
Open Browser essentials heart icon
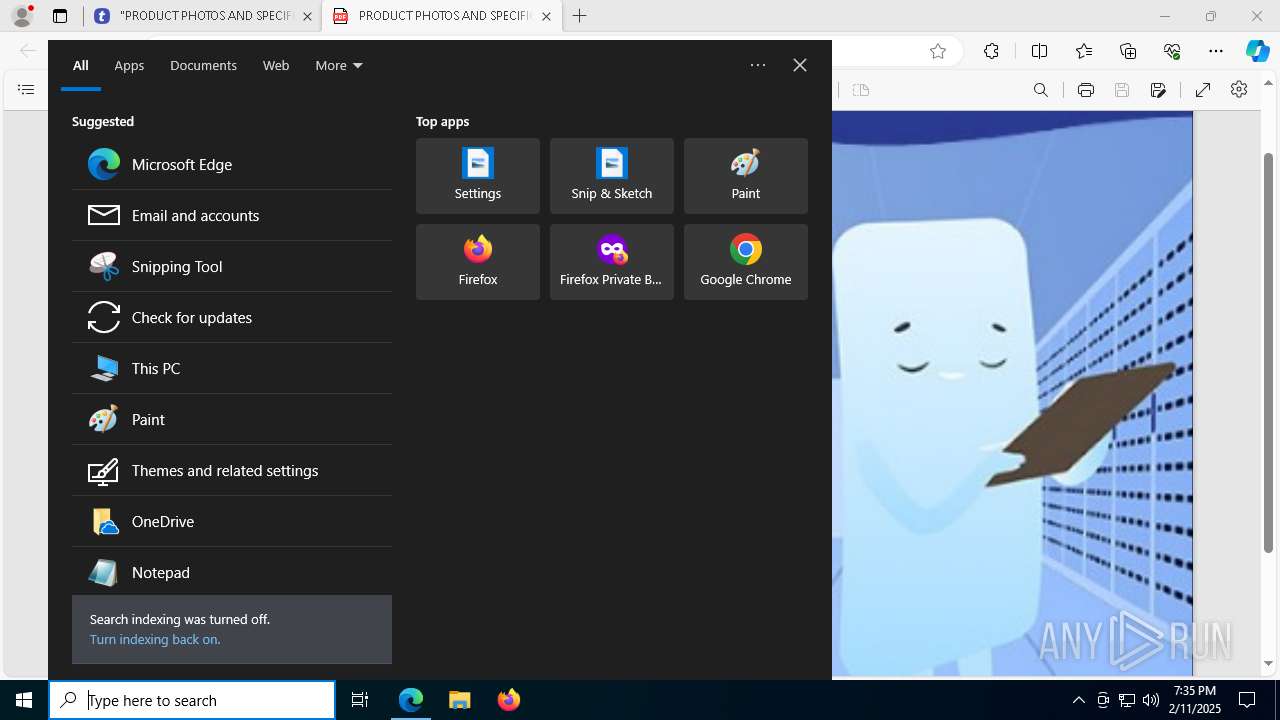(x=1172, y=51)
